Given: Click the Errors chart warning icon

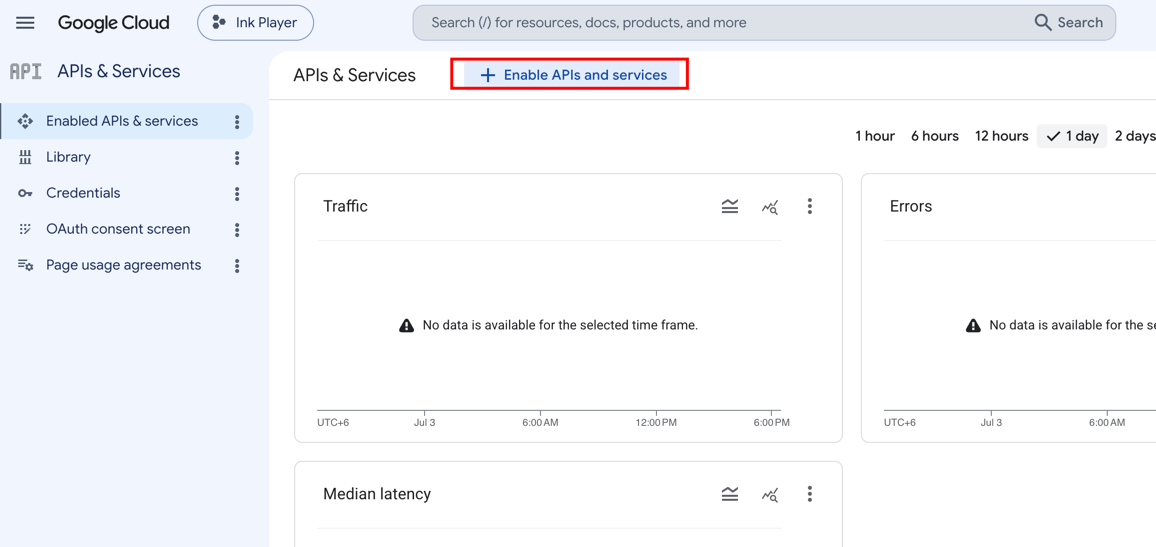Looking at the screenshot, I should [973, 325].
